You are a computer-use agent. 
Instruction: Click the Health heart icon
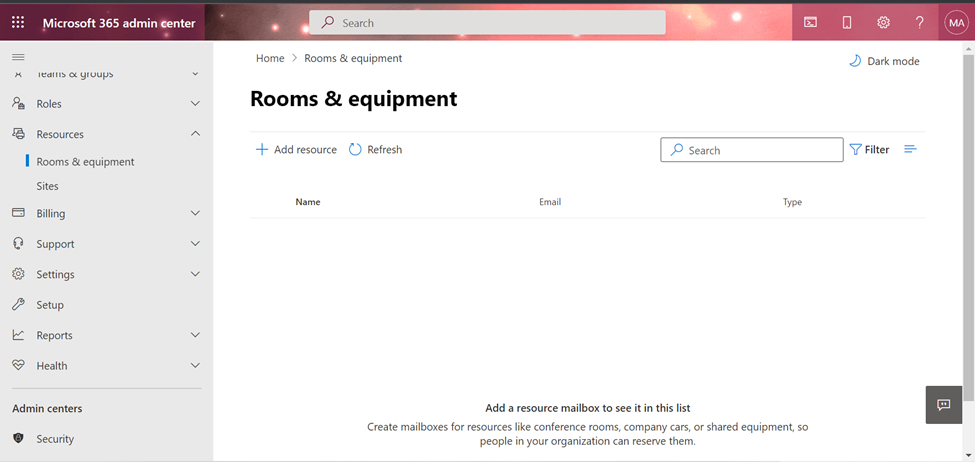18,366
